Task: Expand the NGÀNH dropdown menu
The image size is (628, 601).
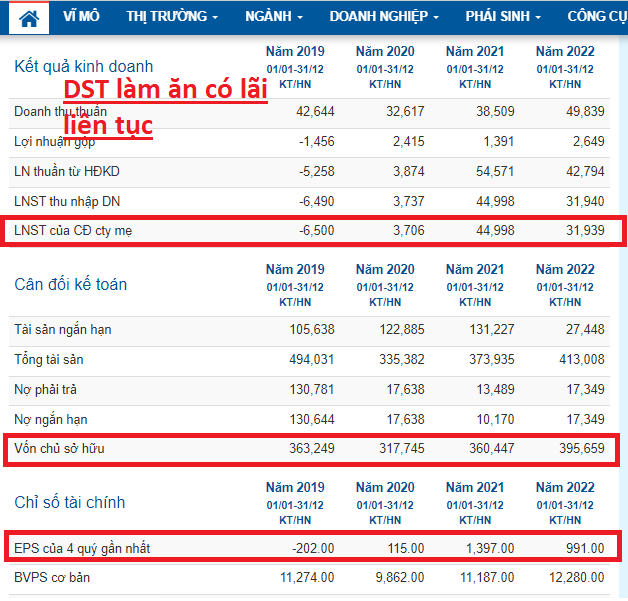Action: 274,16
